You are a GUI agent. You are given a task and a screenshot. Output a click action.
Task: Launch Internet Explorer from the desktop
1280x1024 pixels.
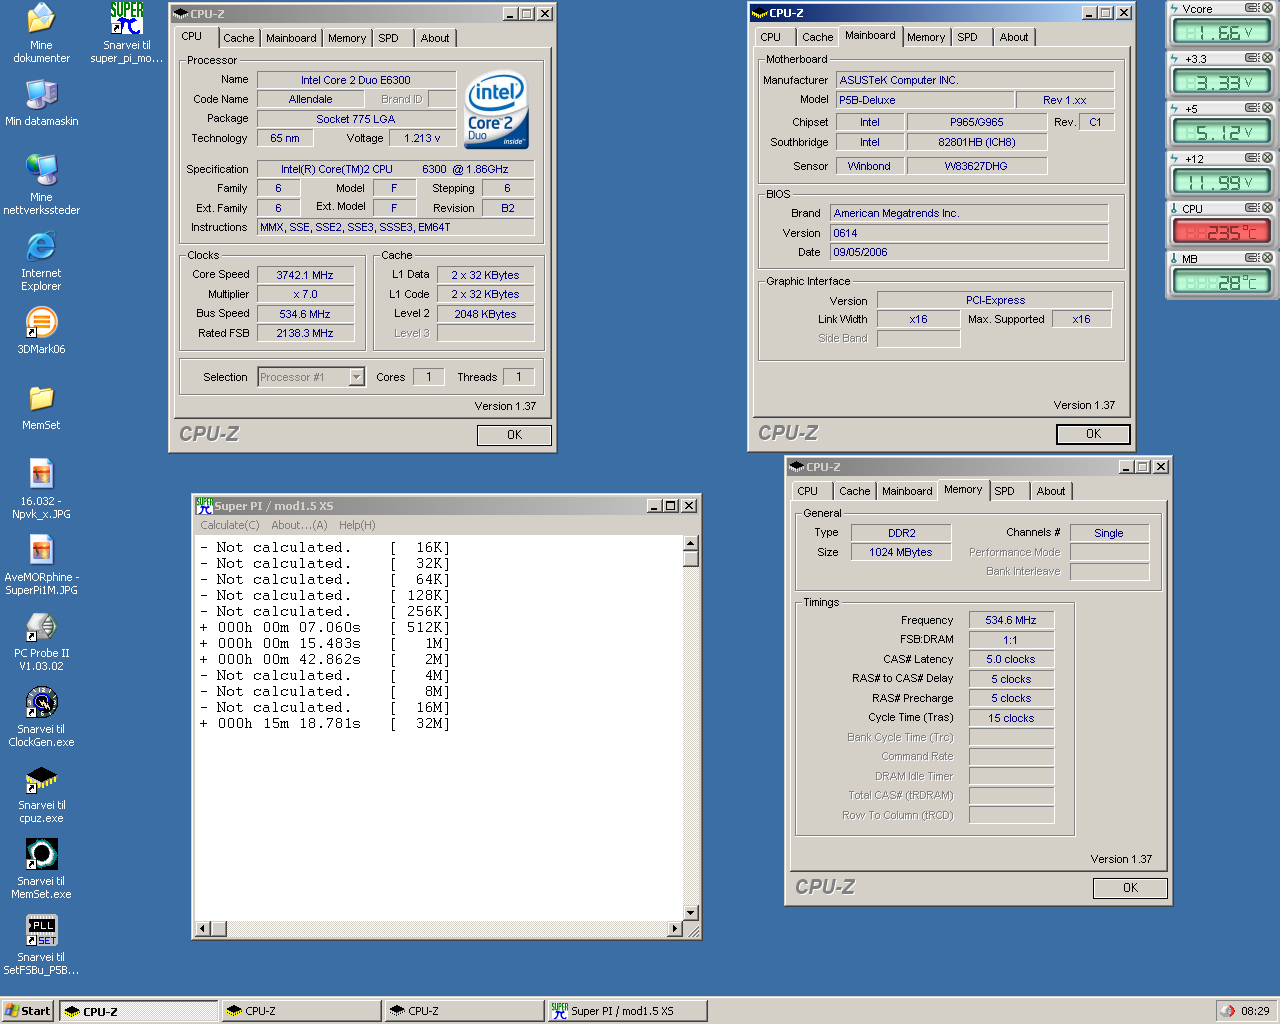point(41,261)
